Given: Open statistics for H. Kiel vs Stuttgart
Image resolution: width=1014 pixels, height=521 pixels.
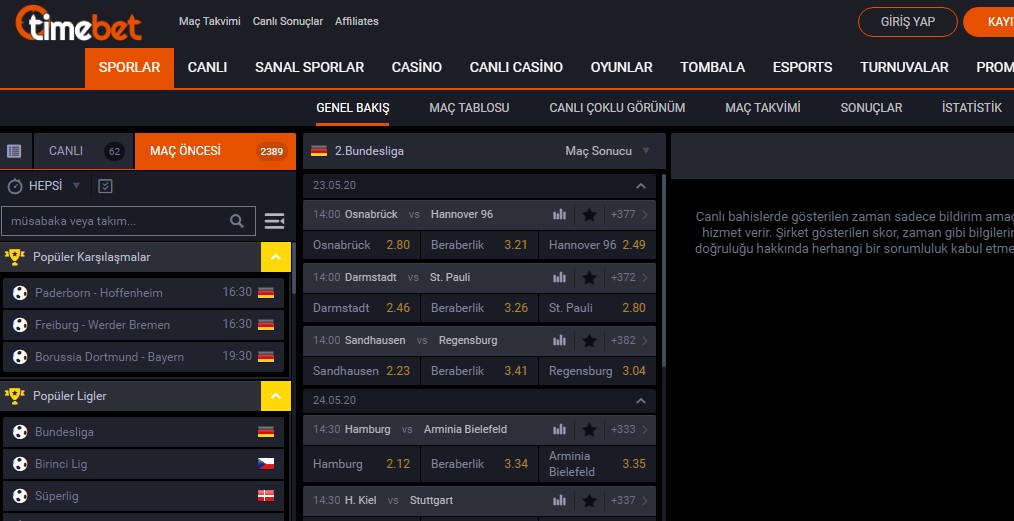Looking at the screenshot, I should pyautogui.click(x=559, y=501).
